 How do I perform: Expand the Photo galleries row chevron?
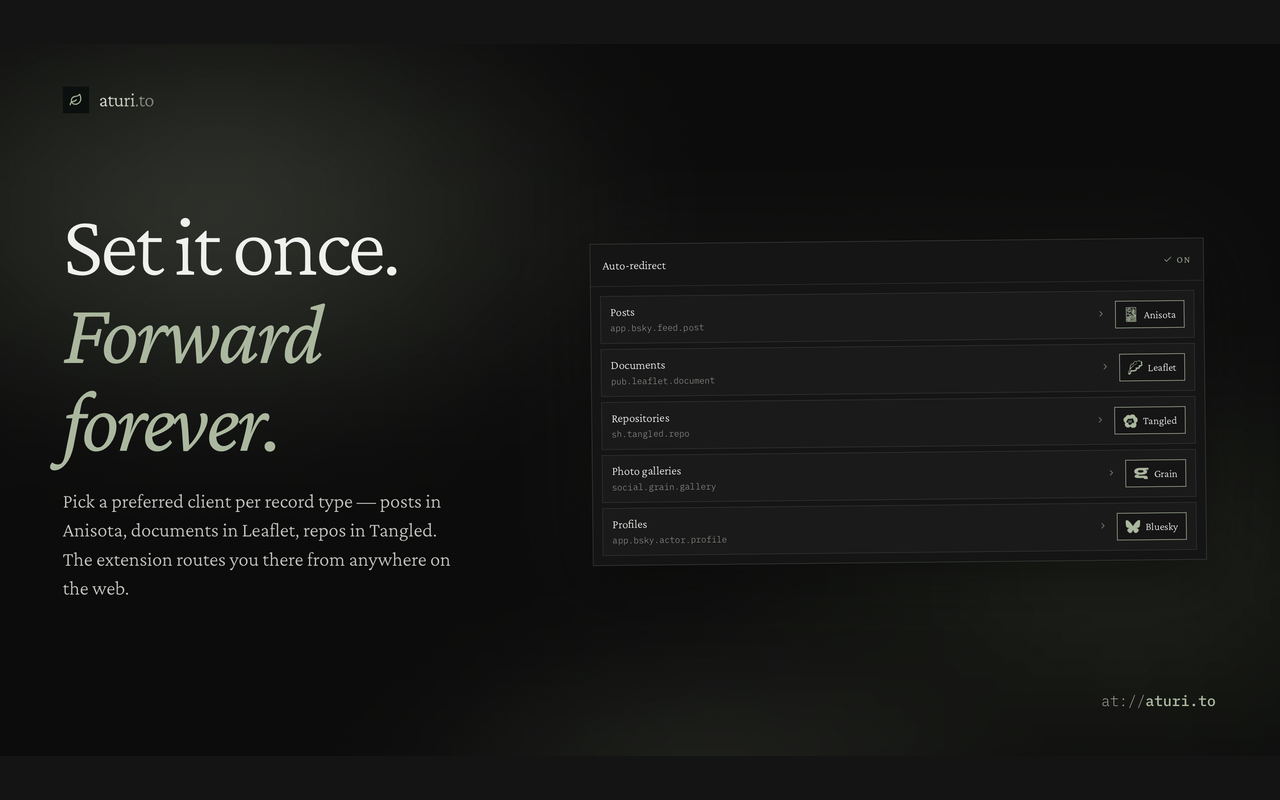click(x=1111, y=473)
